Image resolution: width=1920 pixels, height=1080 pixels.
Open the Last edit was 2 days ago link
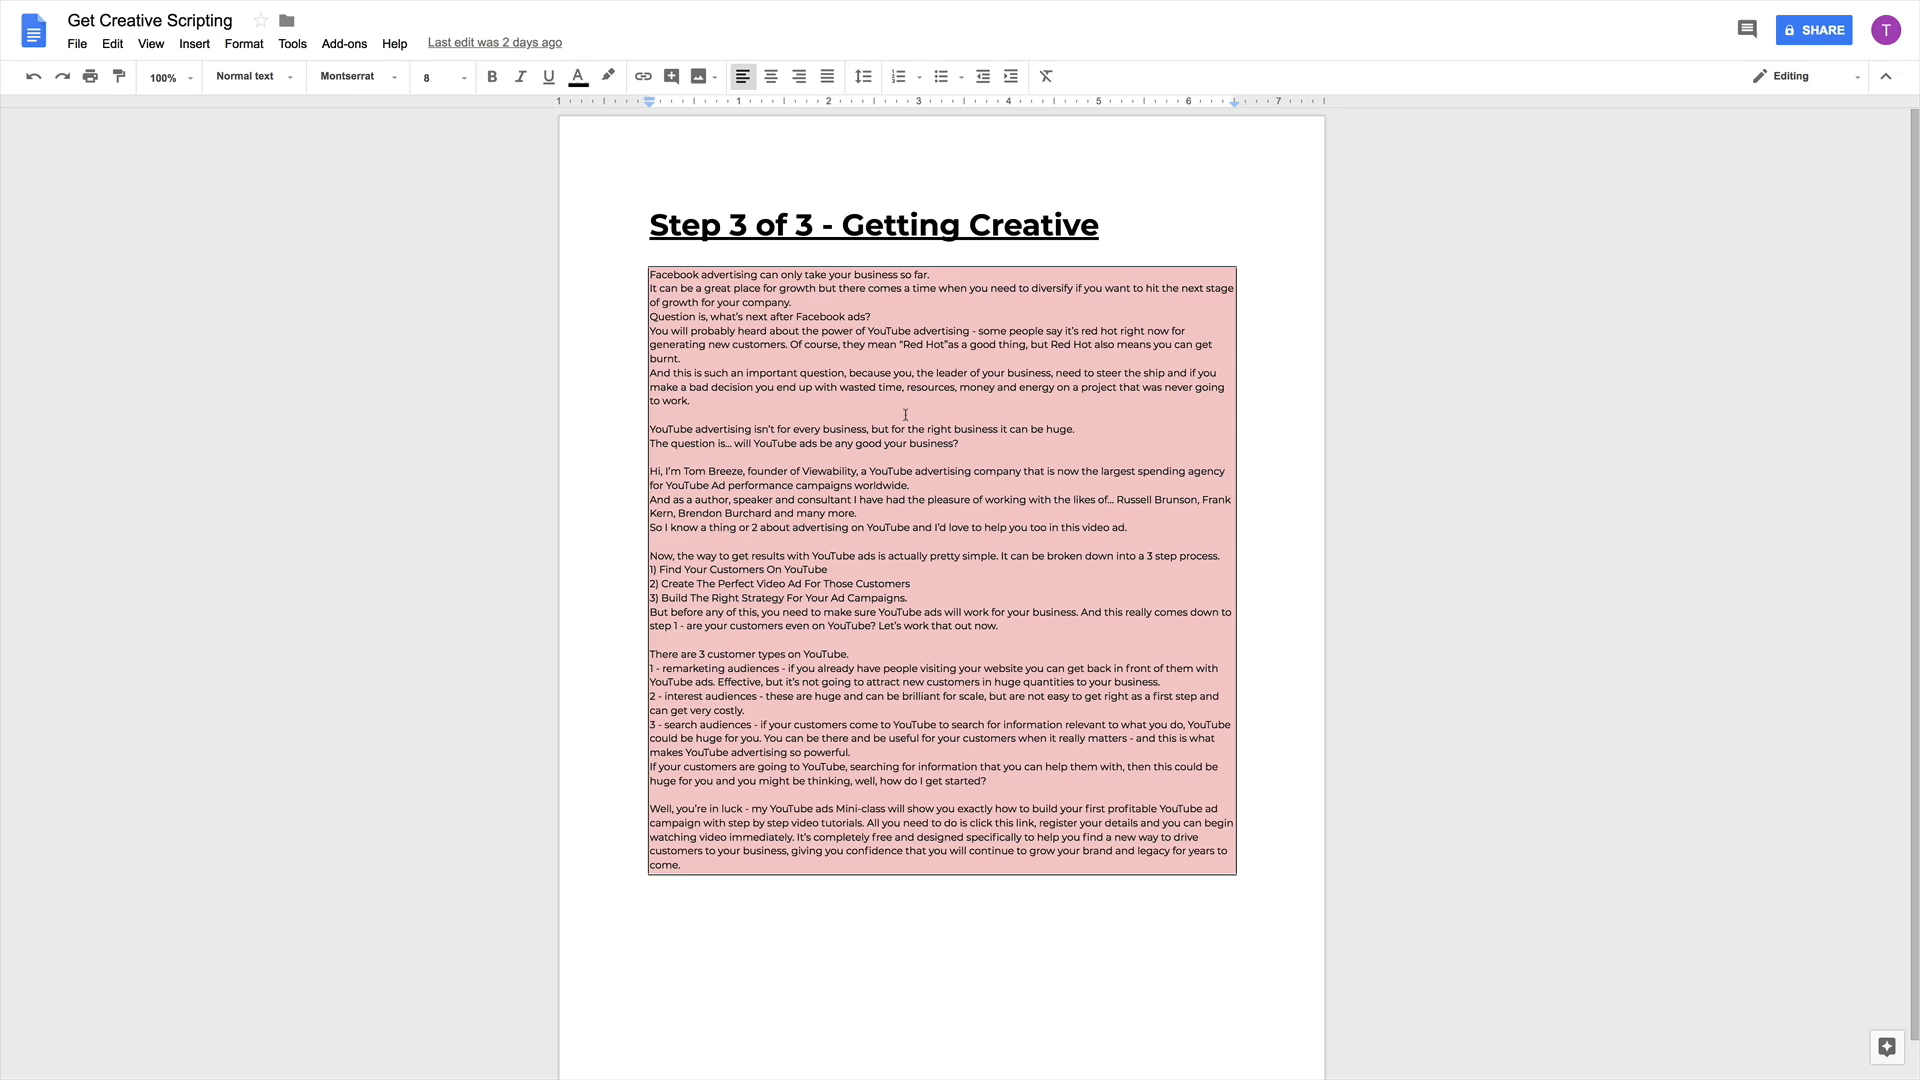point(495,43)
